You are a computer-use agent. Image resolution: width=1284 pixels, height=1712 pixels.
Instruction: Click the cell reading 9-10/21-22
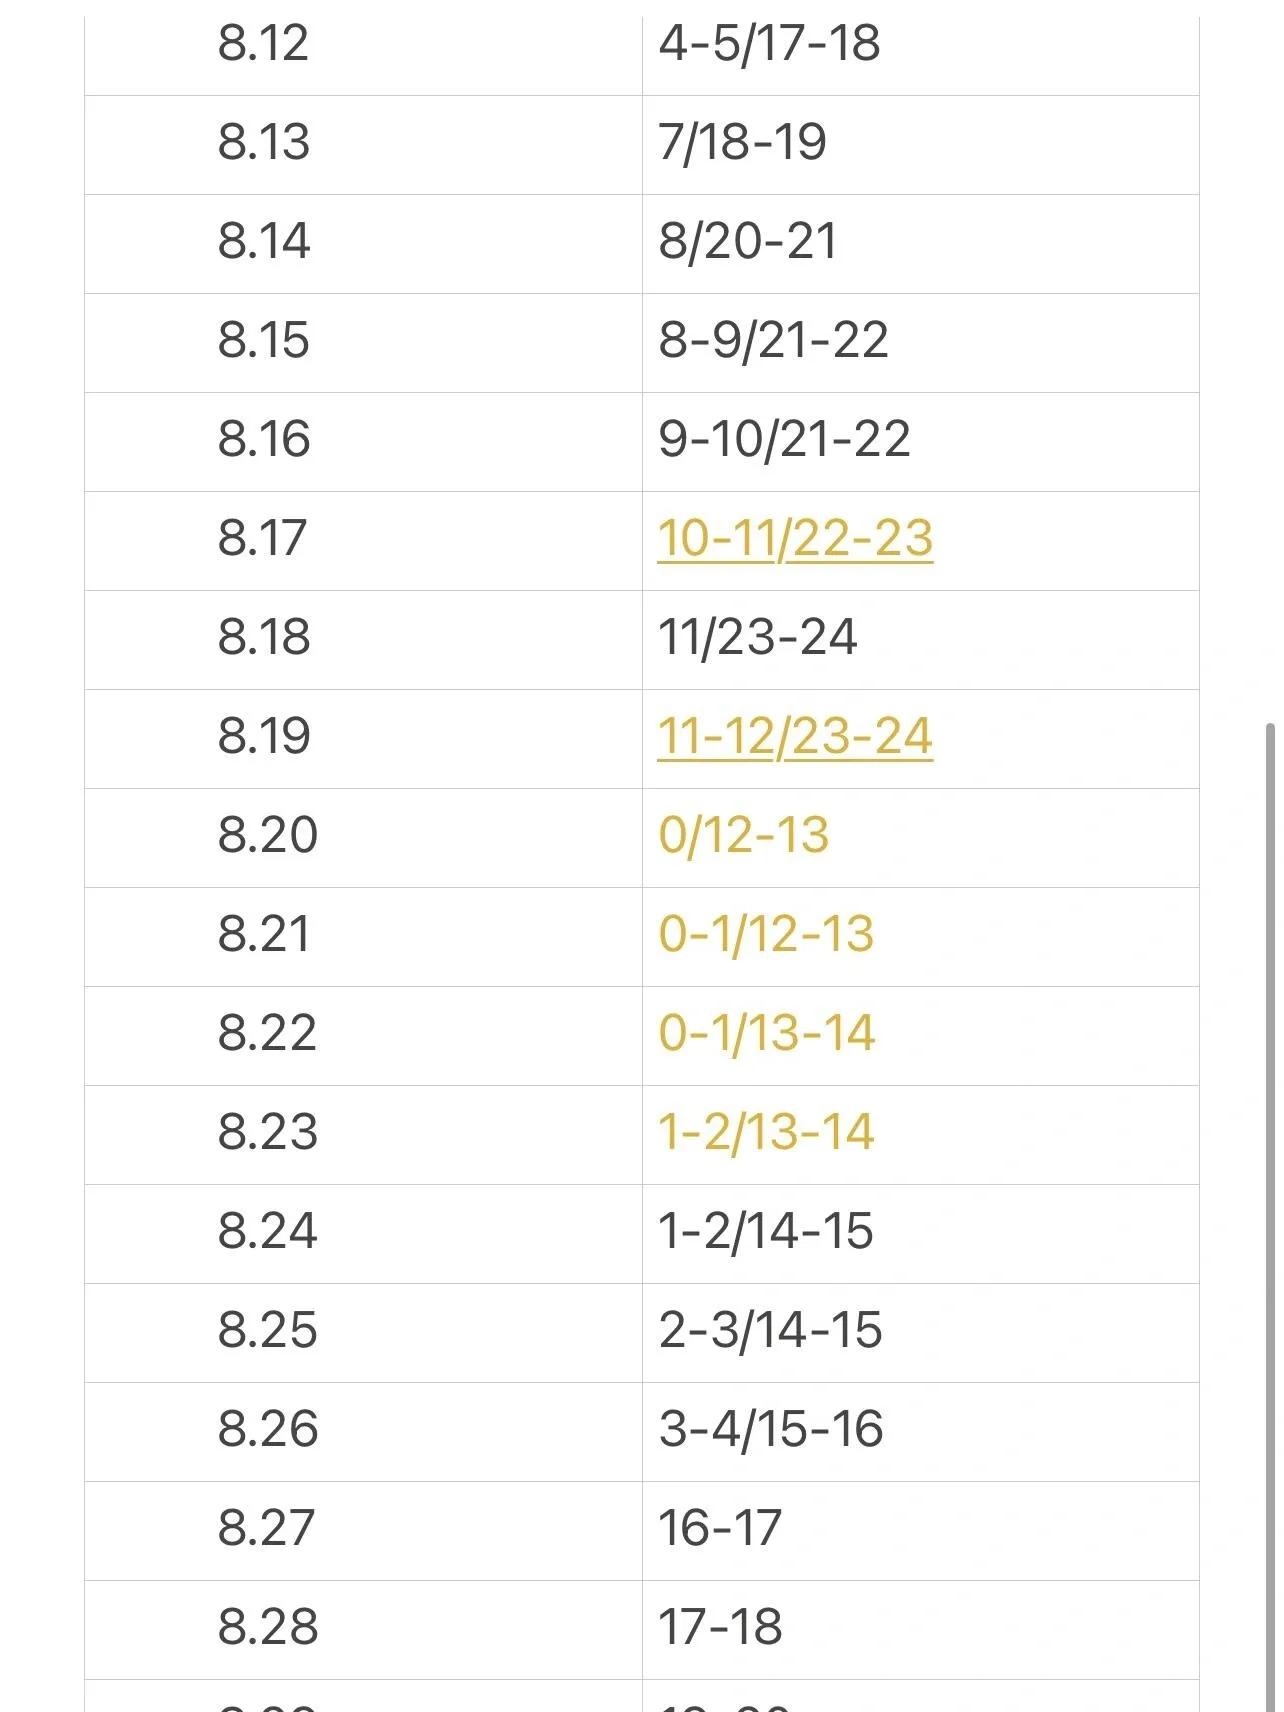[920, 442]
